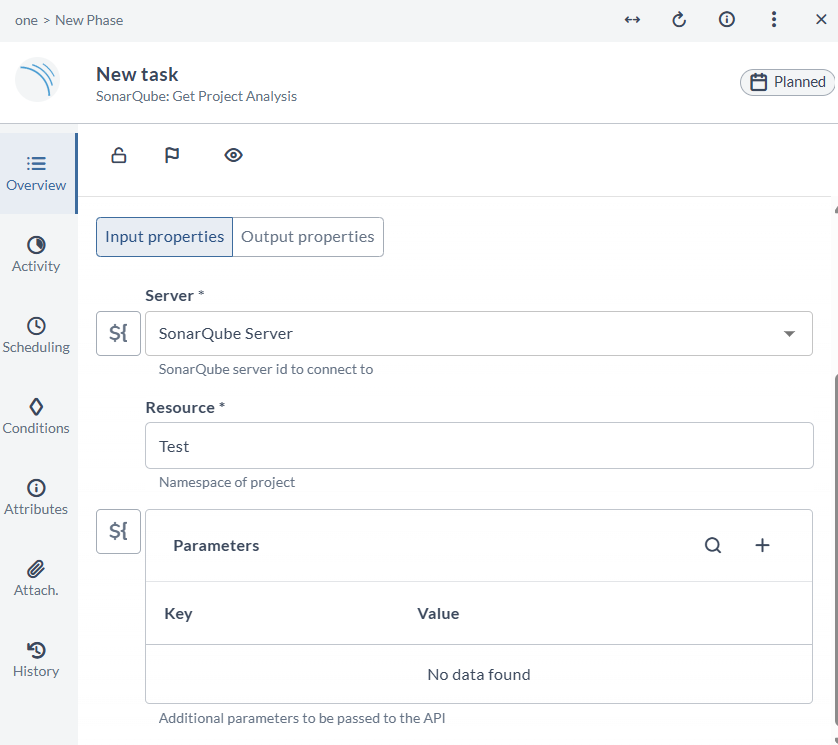This screenshot has height=745, width=838.
Task: Switch to Output properties tab
Action: 308,237
